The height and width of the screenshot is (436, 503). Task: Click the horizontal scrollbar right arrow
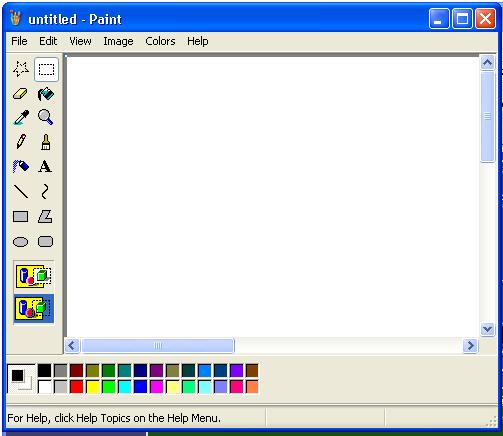click(x=470, y=345)
